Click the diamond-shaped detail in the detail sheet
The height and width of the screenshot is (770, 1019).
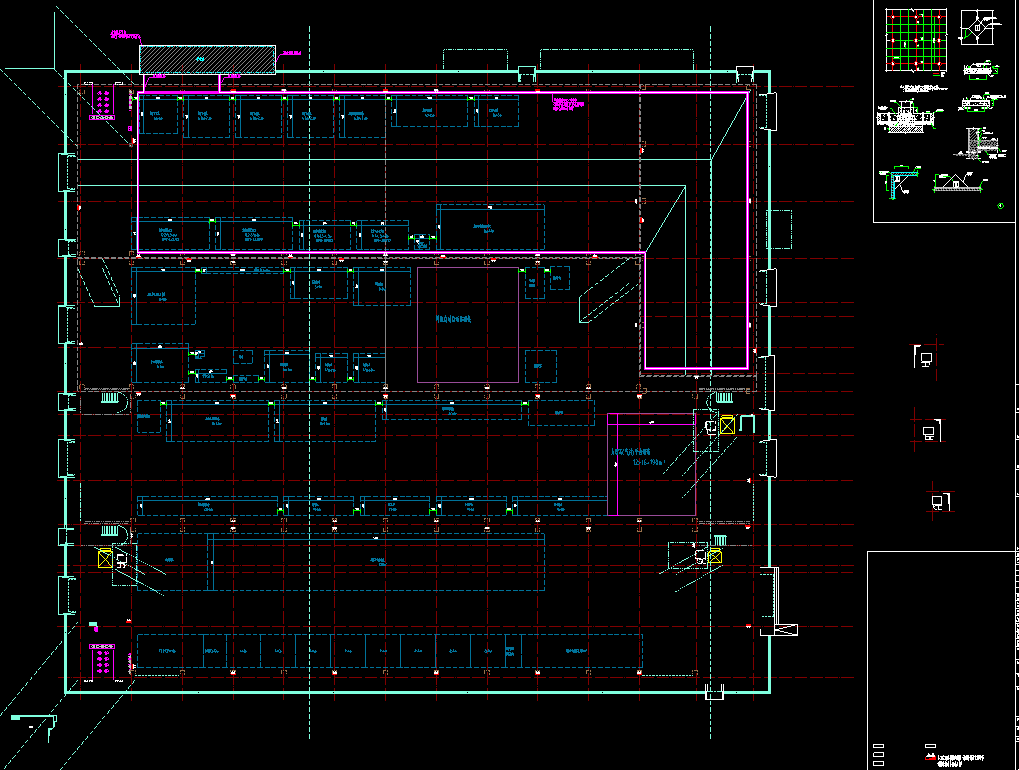977,28
